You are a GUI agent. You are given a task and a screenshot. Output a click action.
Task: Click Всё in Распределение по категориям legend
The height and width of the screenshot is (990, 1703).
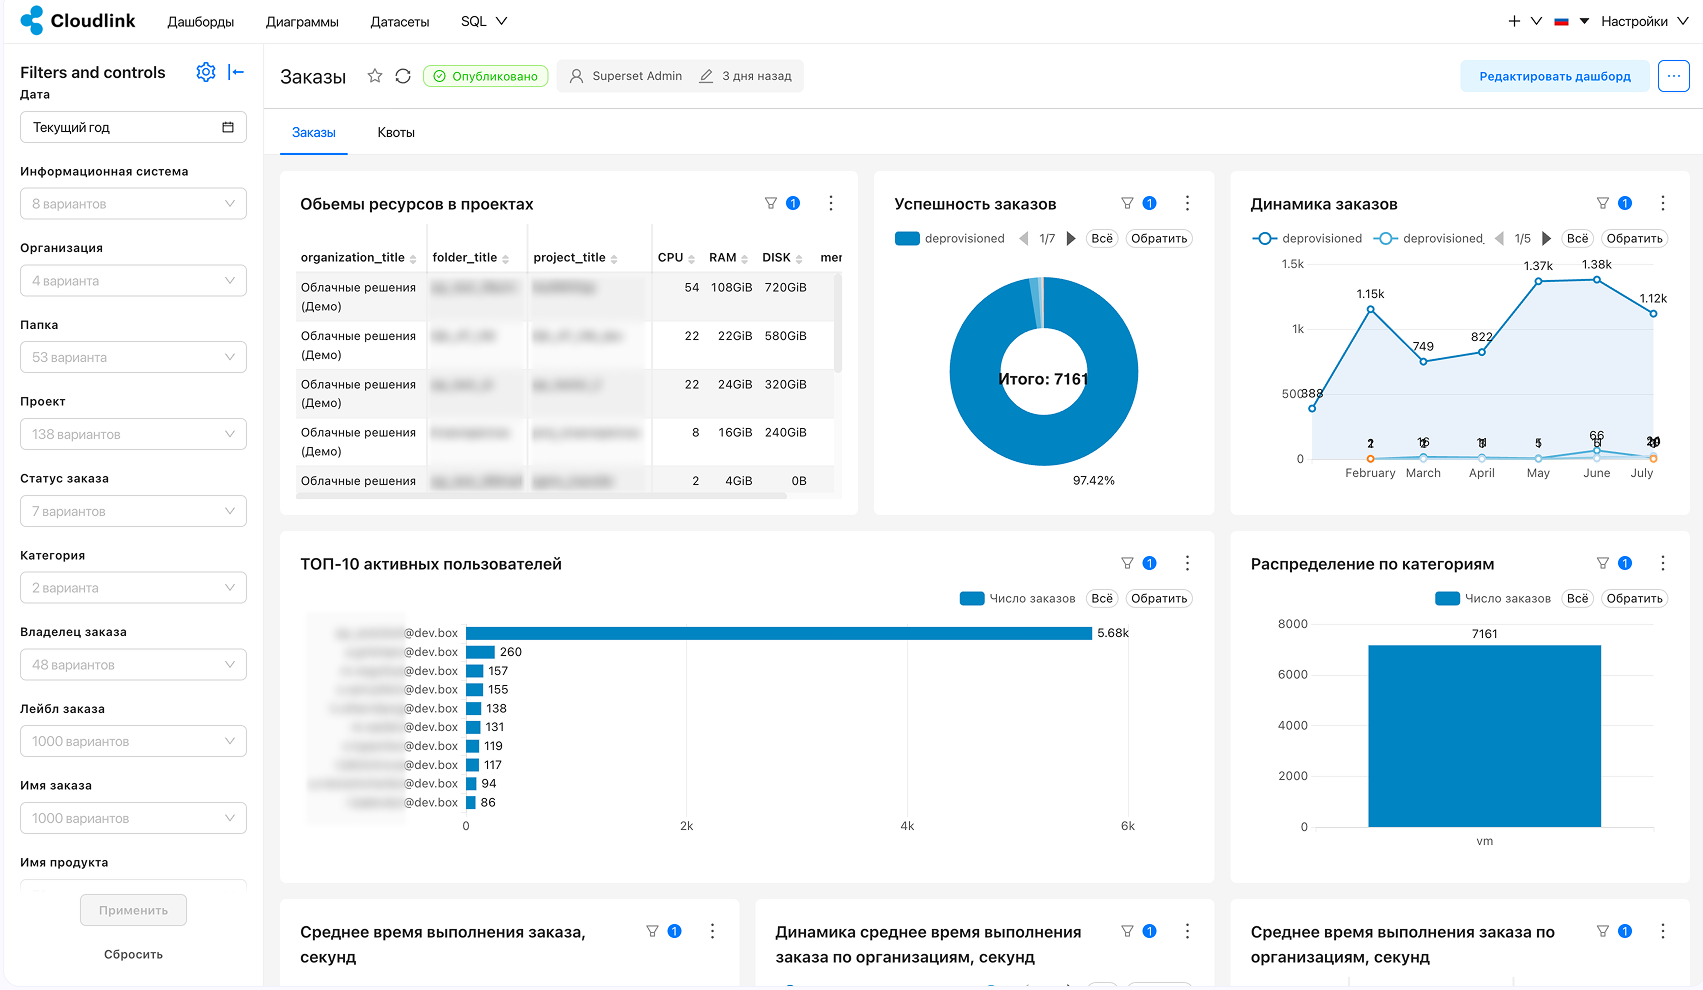tap(1578, 598)
